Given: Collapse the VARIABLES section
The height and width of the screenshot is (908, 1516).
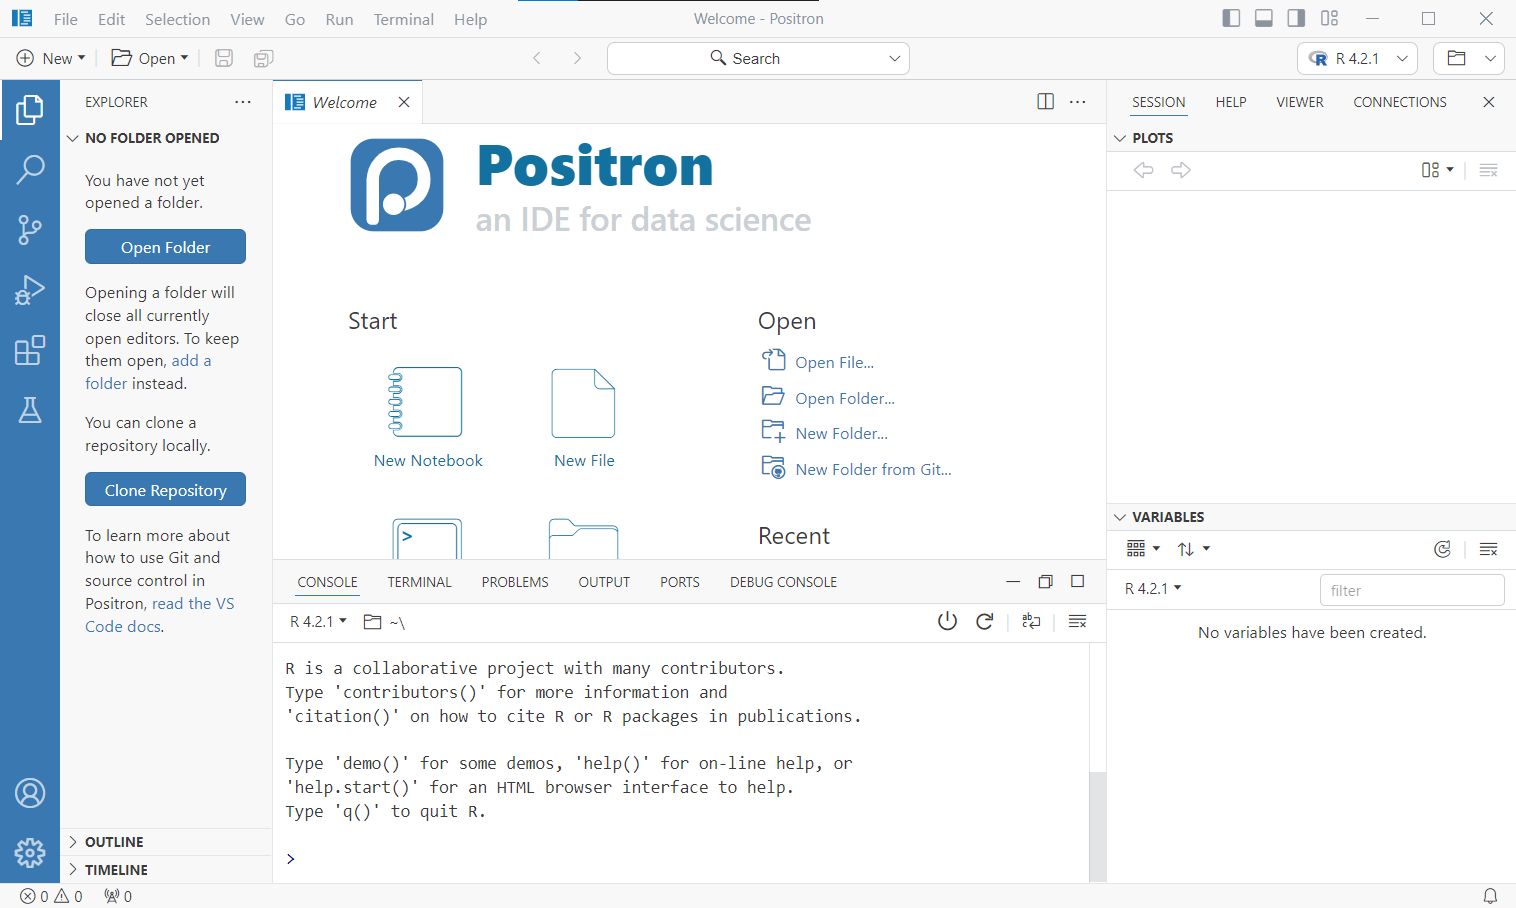Looking at the screenshot, I should [x=1311, y=517].
